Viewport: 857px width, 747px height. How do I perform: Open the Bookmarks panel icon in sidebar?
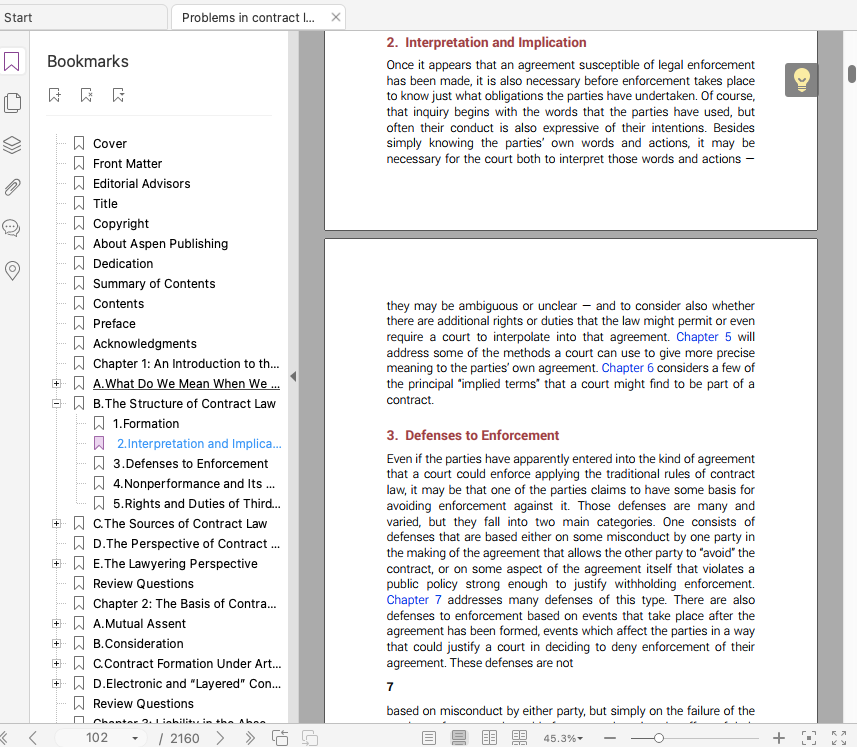12,61
